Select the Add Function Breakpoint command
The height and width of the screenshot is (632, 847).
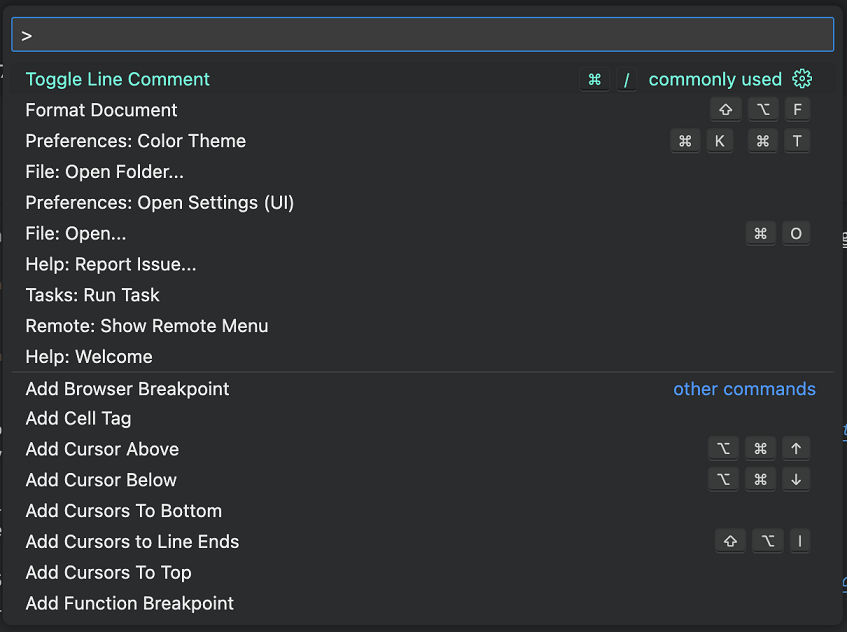click(129, 604)
